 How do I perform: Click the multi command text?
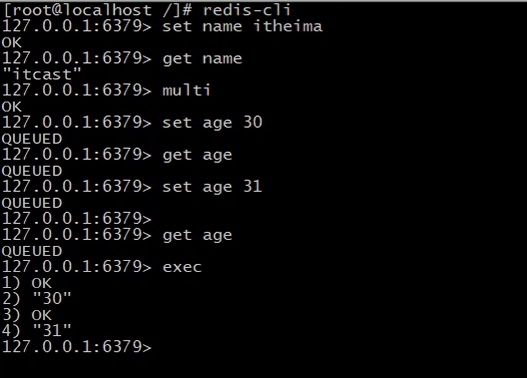[186, 90]
